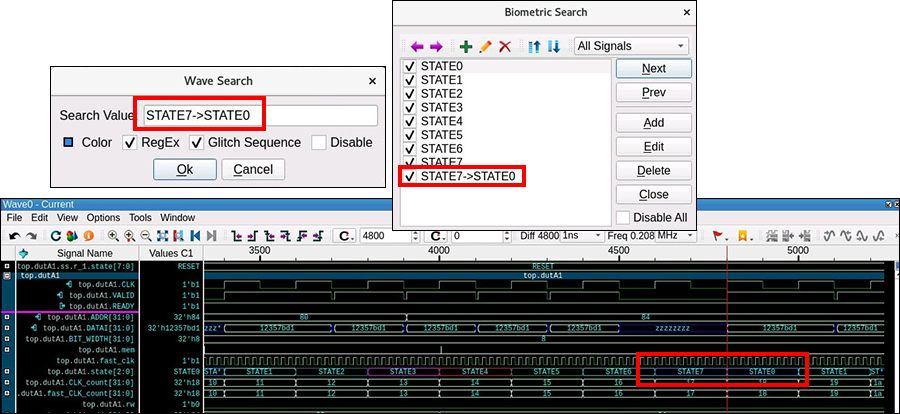Open the Tools menu

(x=140, y=217)
